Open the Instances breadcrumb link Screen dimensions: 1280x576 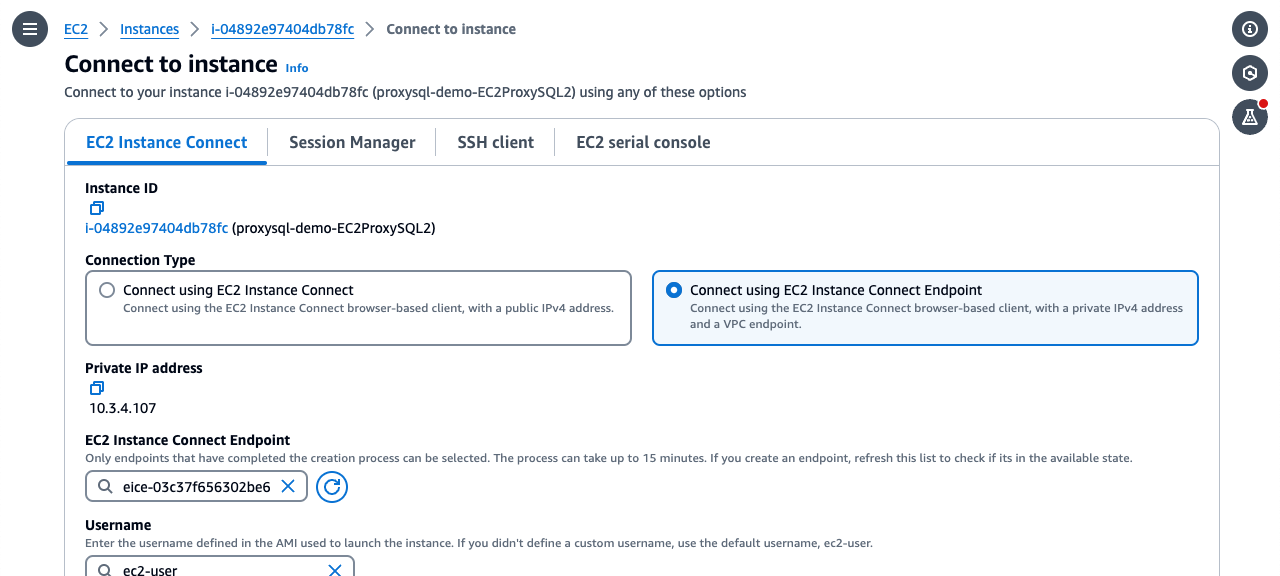(x=149, y=29)
